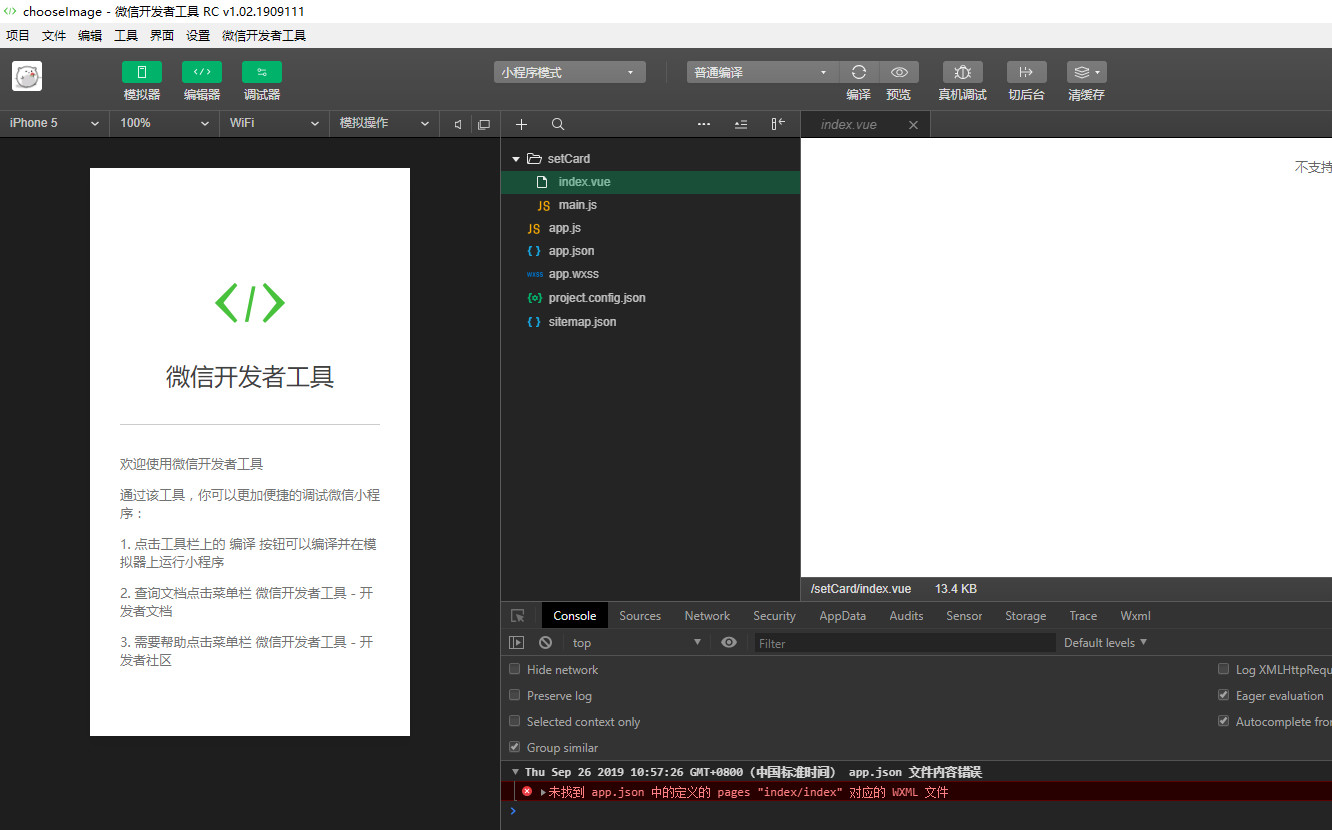
Task: Switch to the AppData tab
Action: pos(843,616)
